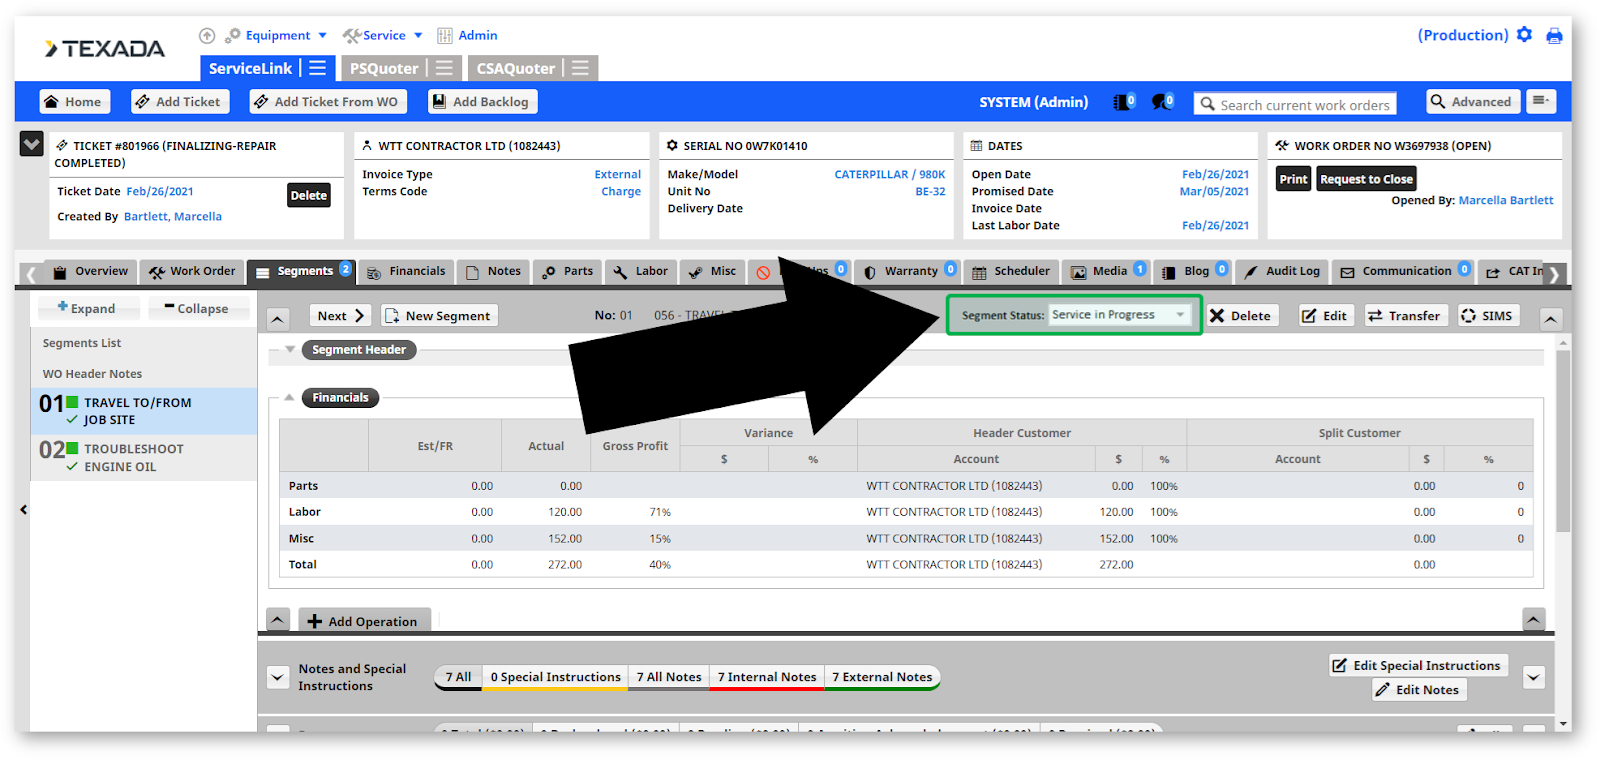
Task: Click Add Ticket button
Action: click(180, 102)
